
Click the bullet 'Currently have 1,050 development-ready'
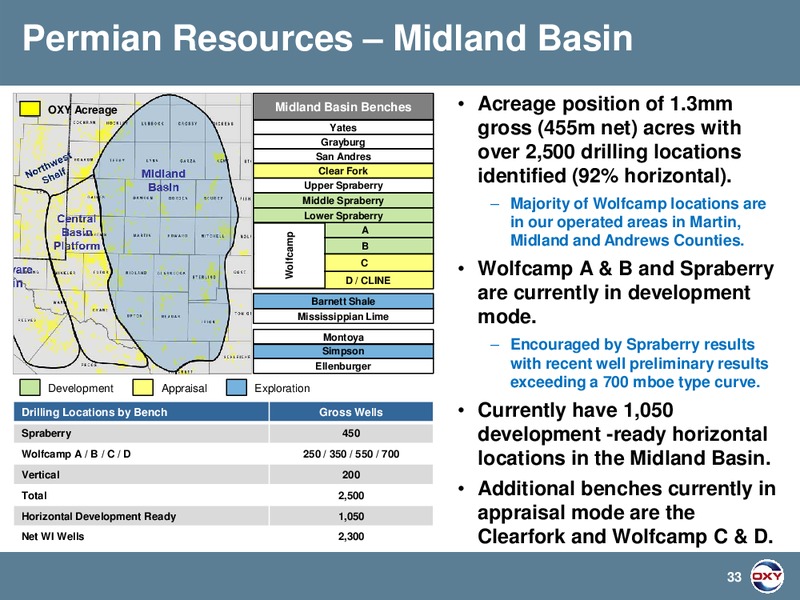pos(624,434)
